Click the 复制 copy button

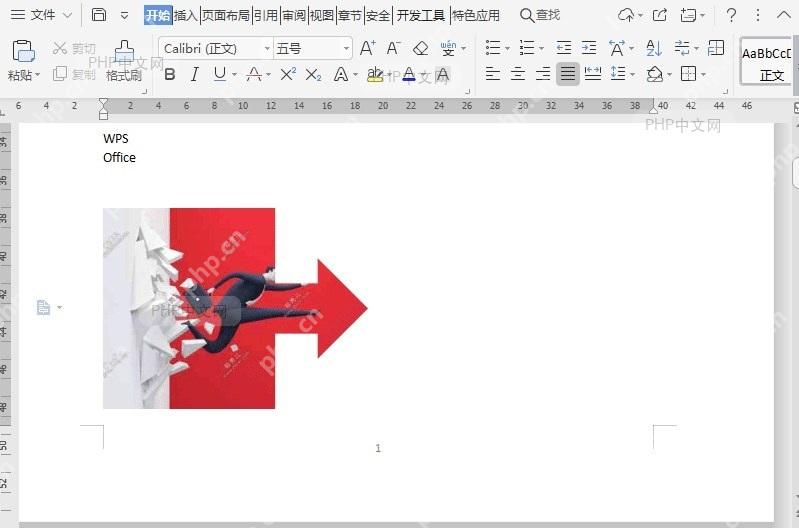coord(74,74)
